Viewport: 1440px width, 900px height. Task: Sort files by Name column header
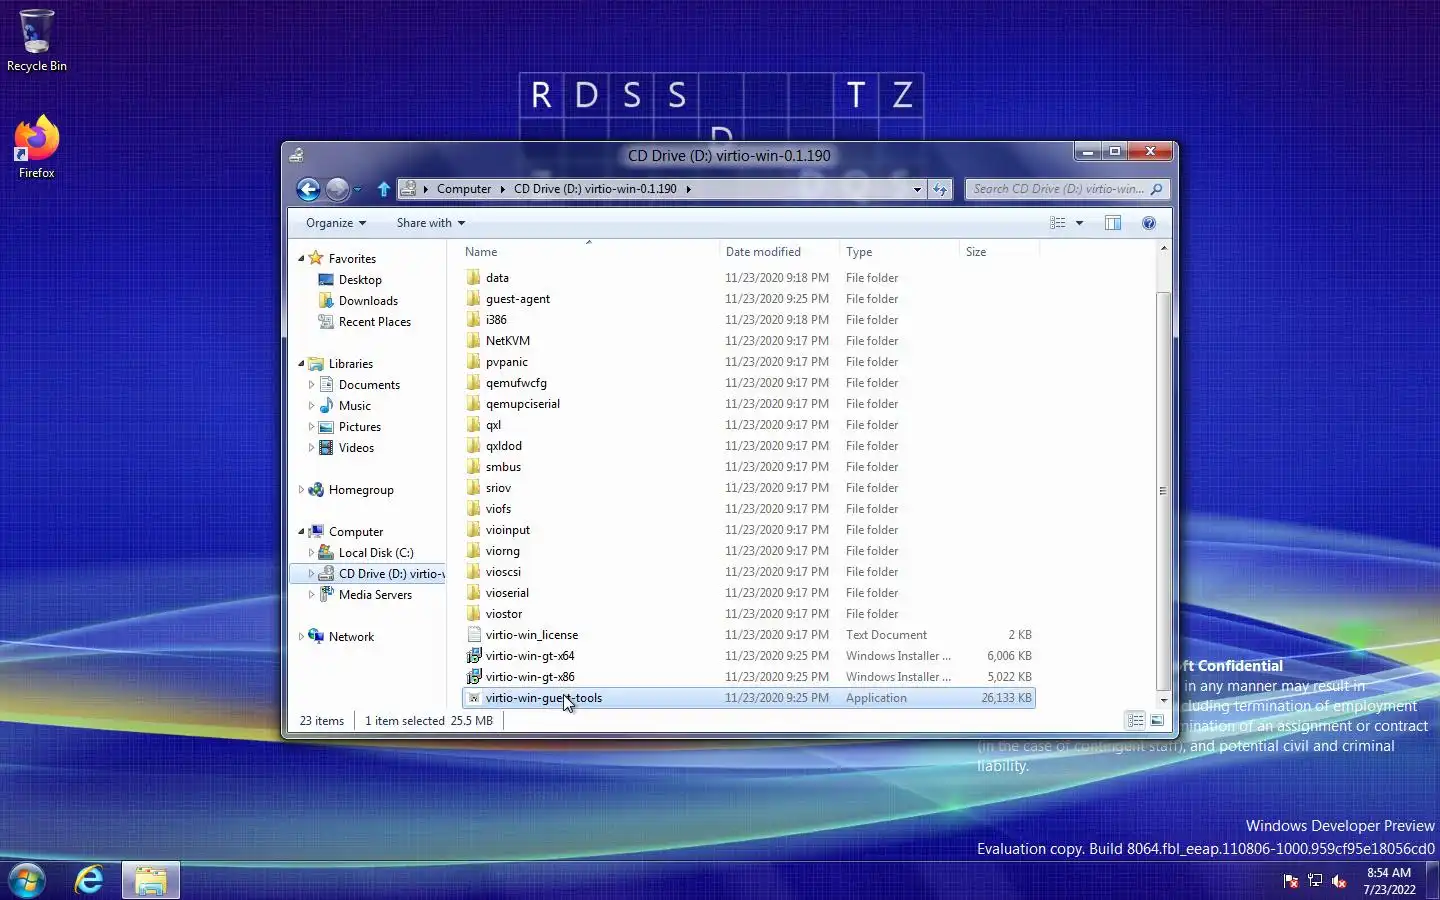point(588,252)
